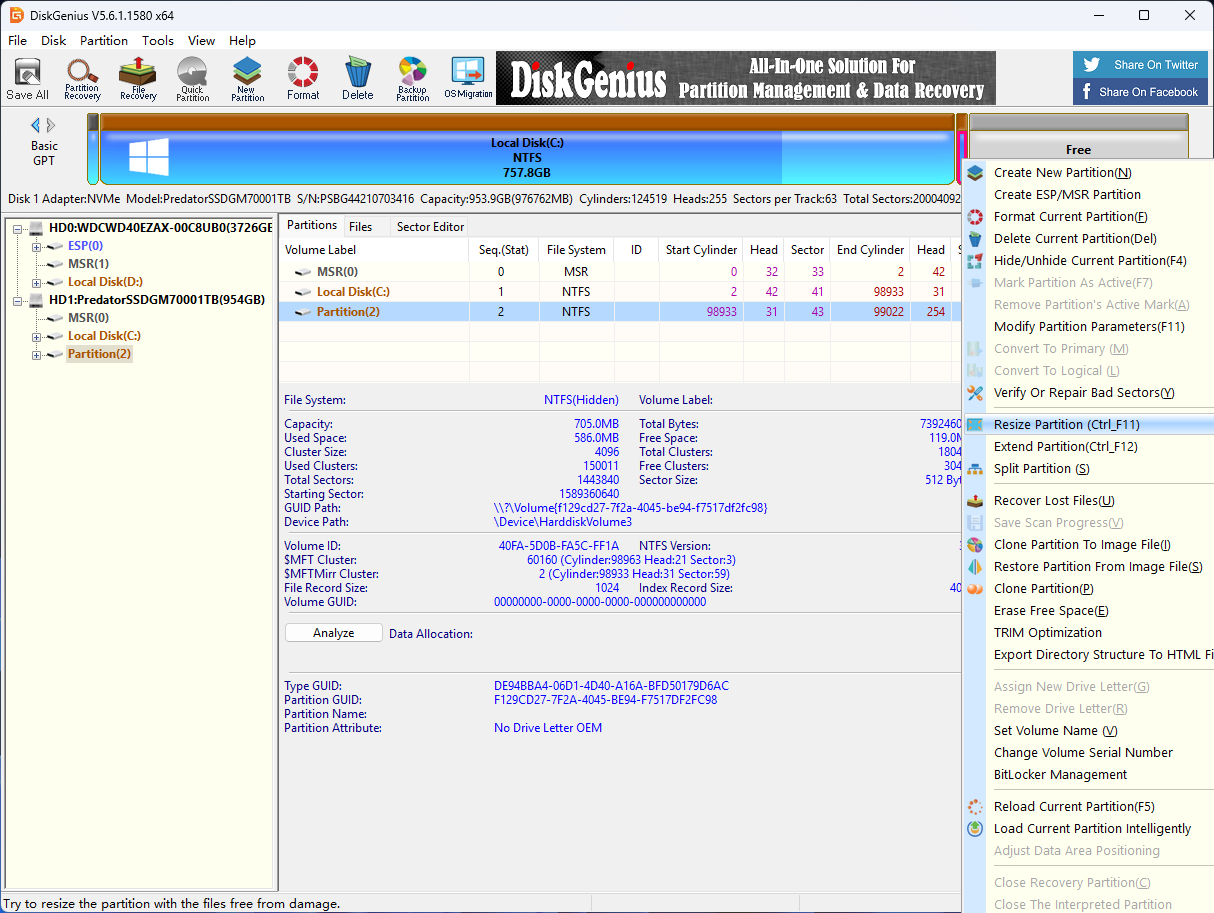This screenshot has width=1214, height=913.
Task: Click the New Partition toolbar icon
Action: (247, 79)
